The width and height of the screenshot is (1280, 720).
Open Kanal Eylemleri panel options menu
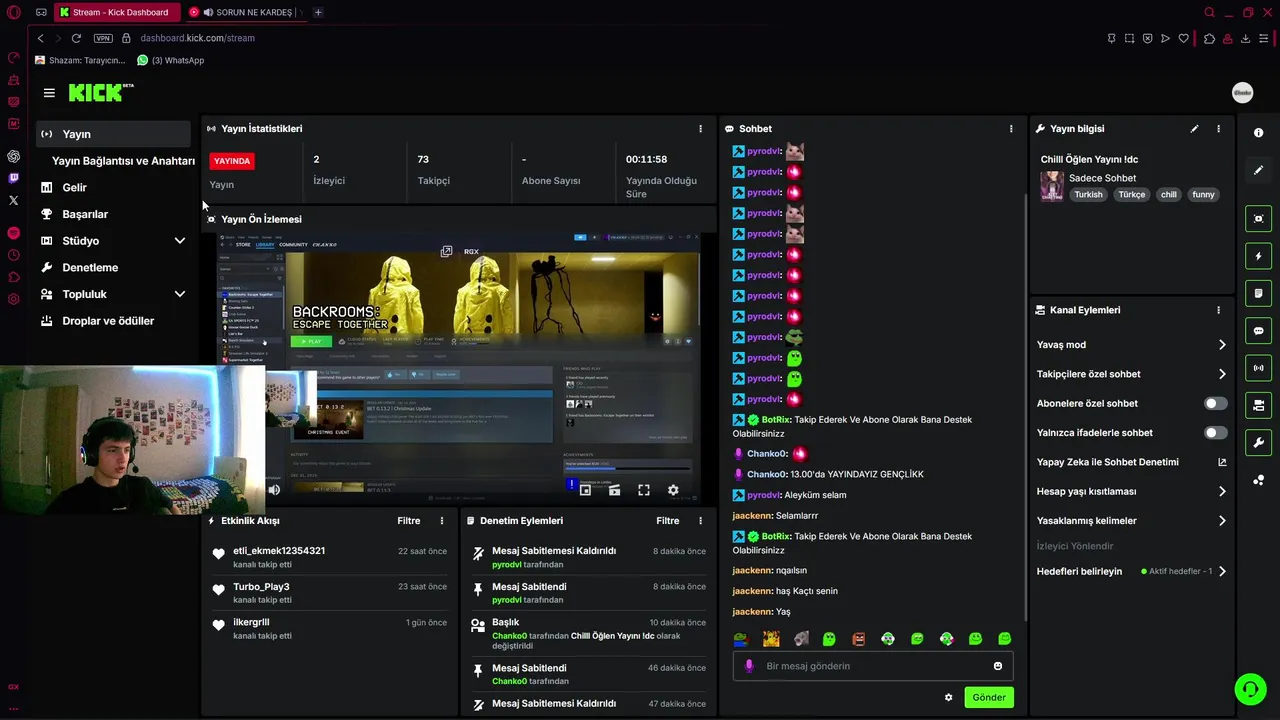[x=1218, y=310]
